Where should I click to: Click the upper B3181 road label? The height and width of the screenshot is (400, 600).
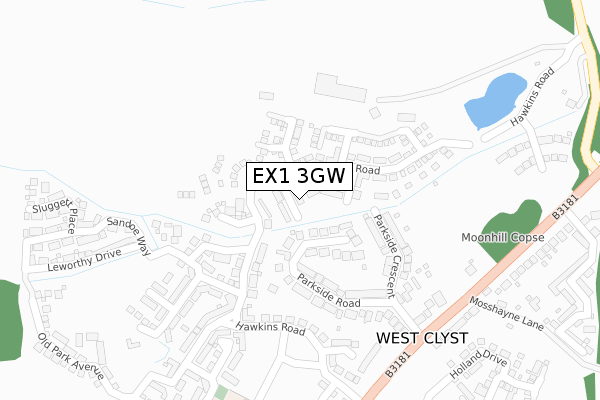[565, 207]
